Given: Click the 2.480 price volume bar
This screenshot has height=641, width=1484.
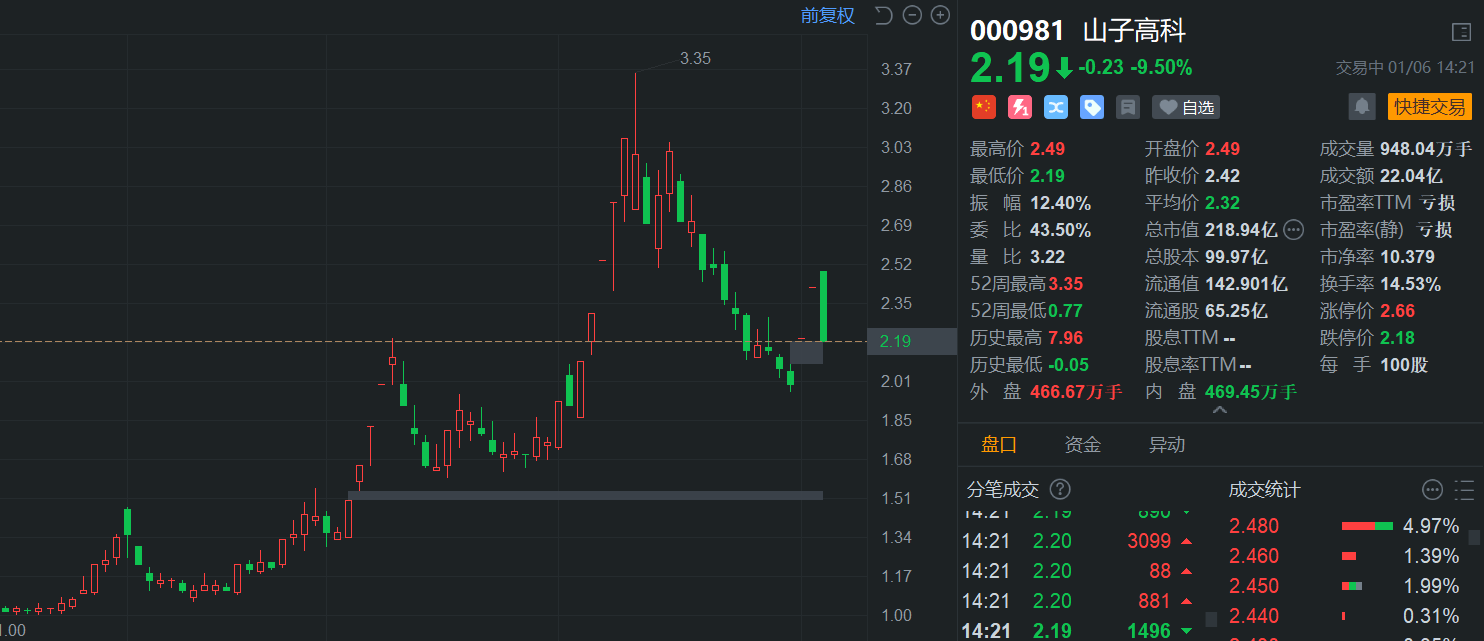Looking at the screenshot, I should click(1367, 526).
